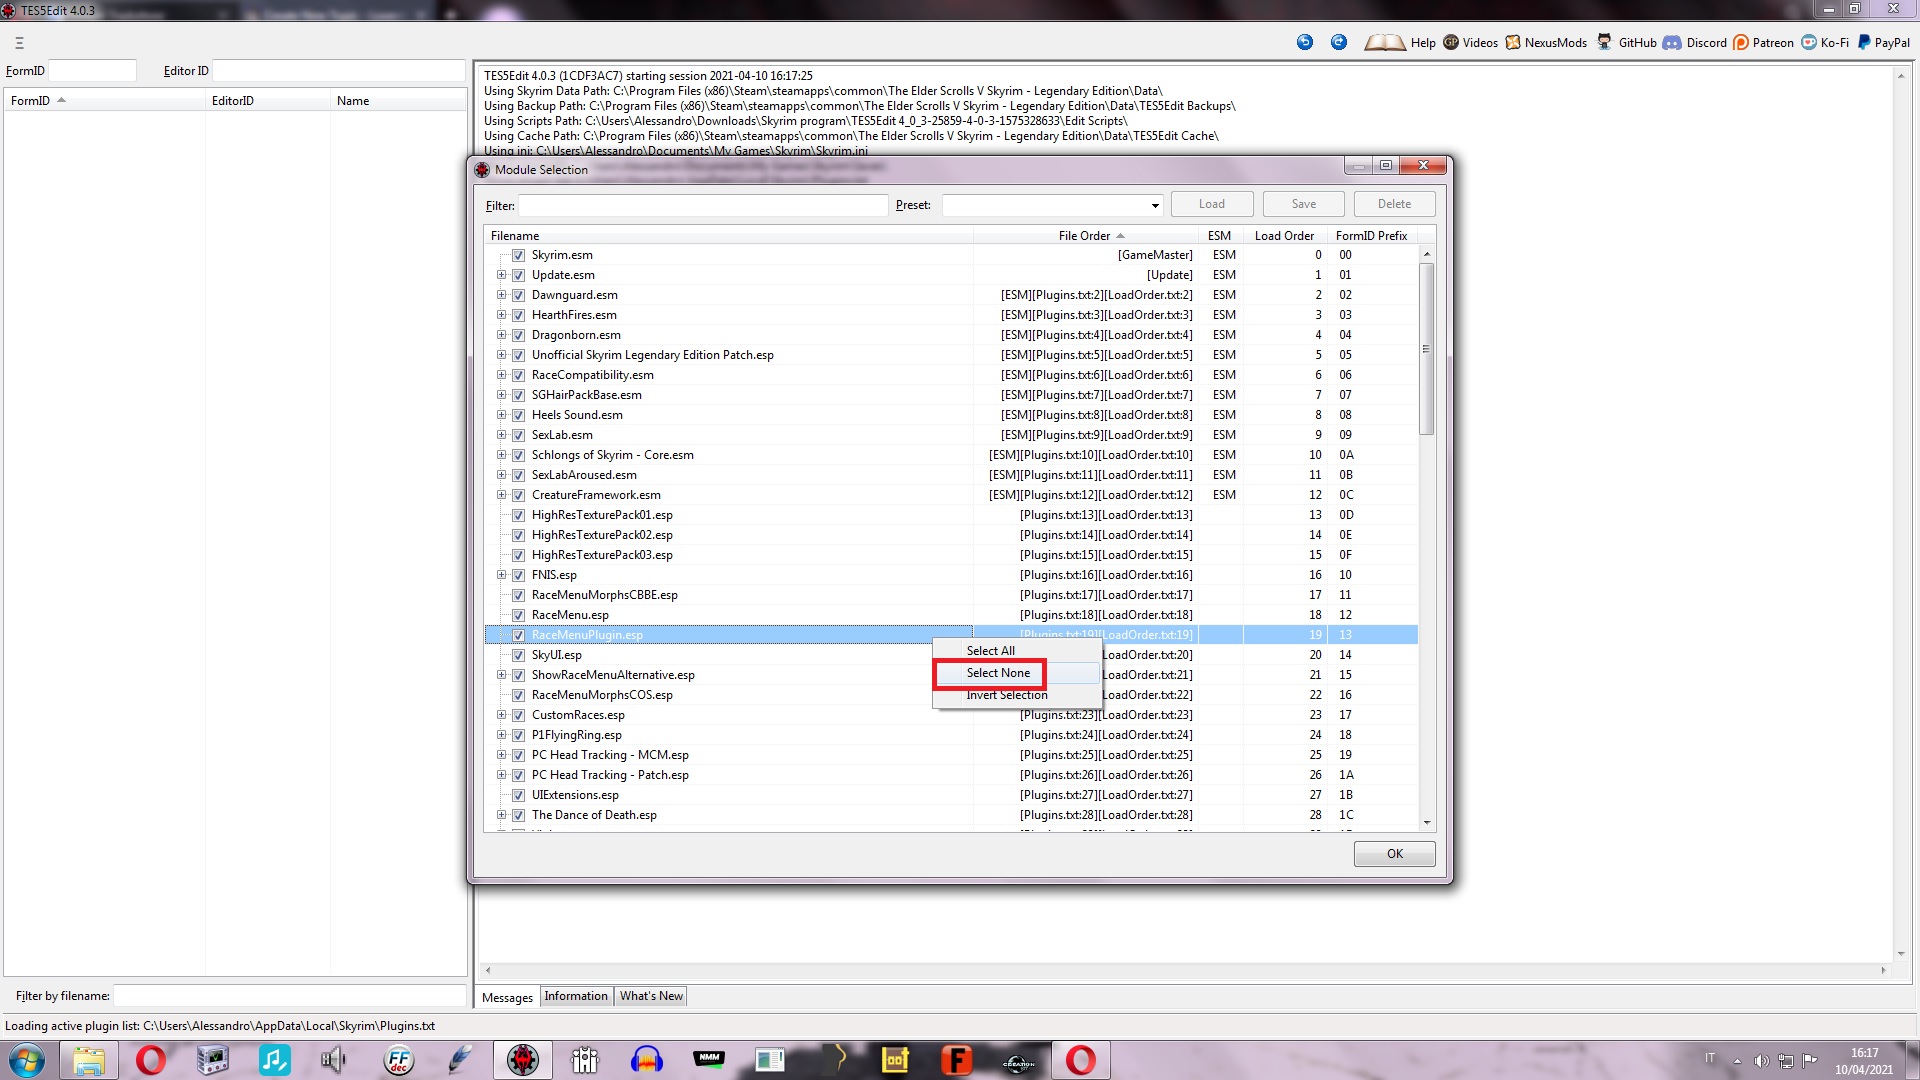Open the volume icon in system tray
This screenshot has height=1080, width=1920.
(1761, 1061)
